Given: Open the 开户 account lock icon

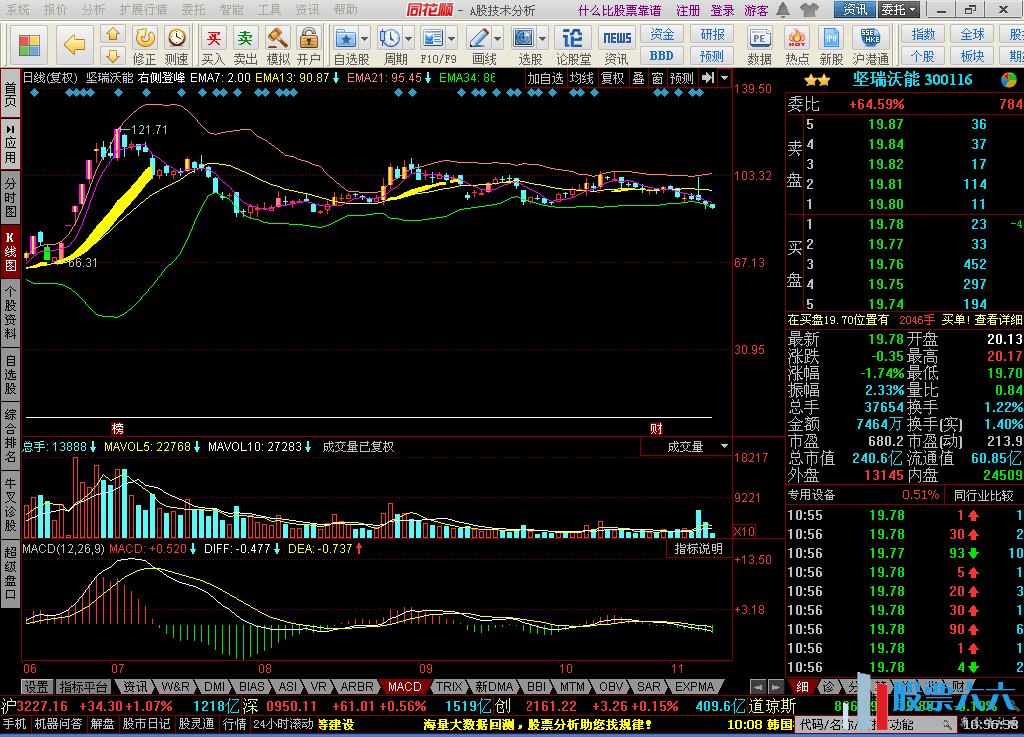Looking at the screenshot, I should point(308,46).
